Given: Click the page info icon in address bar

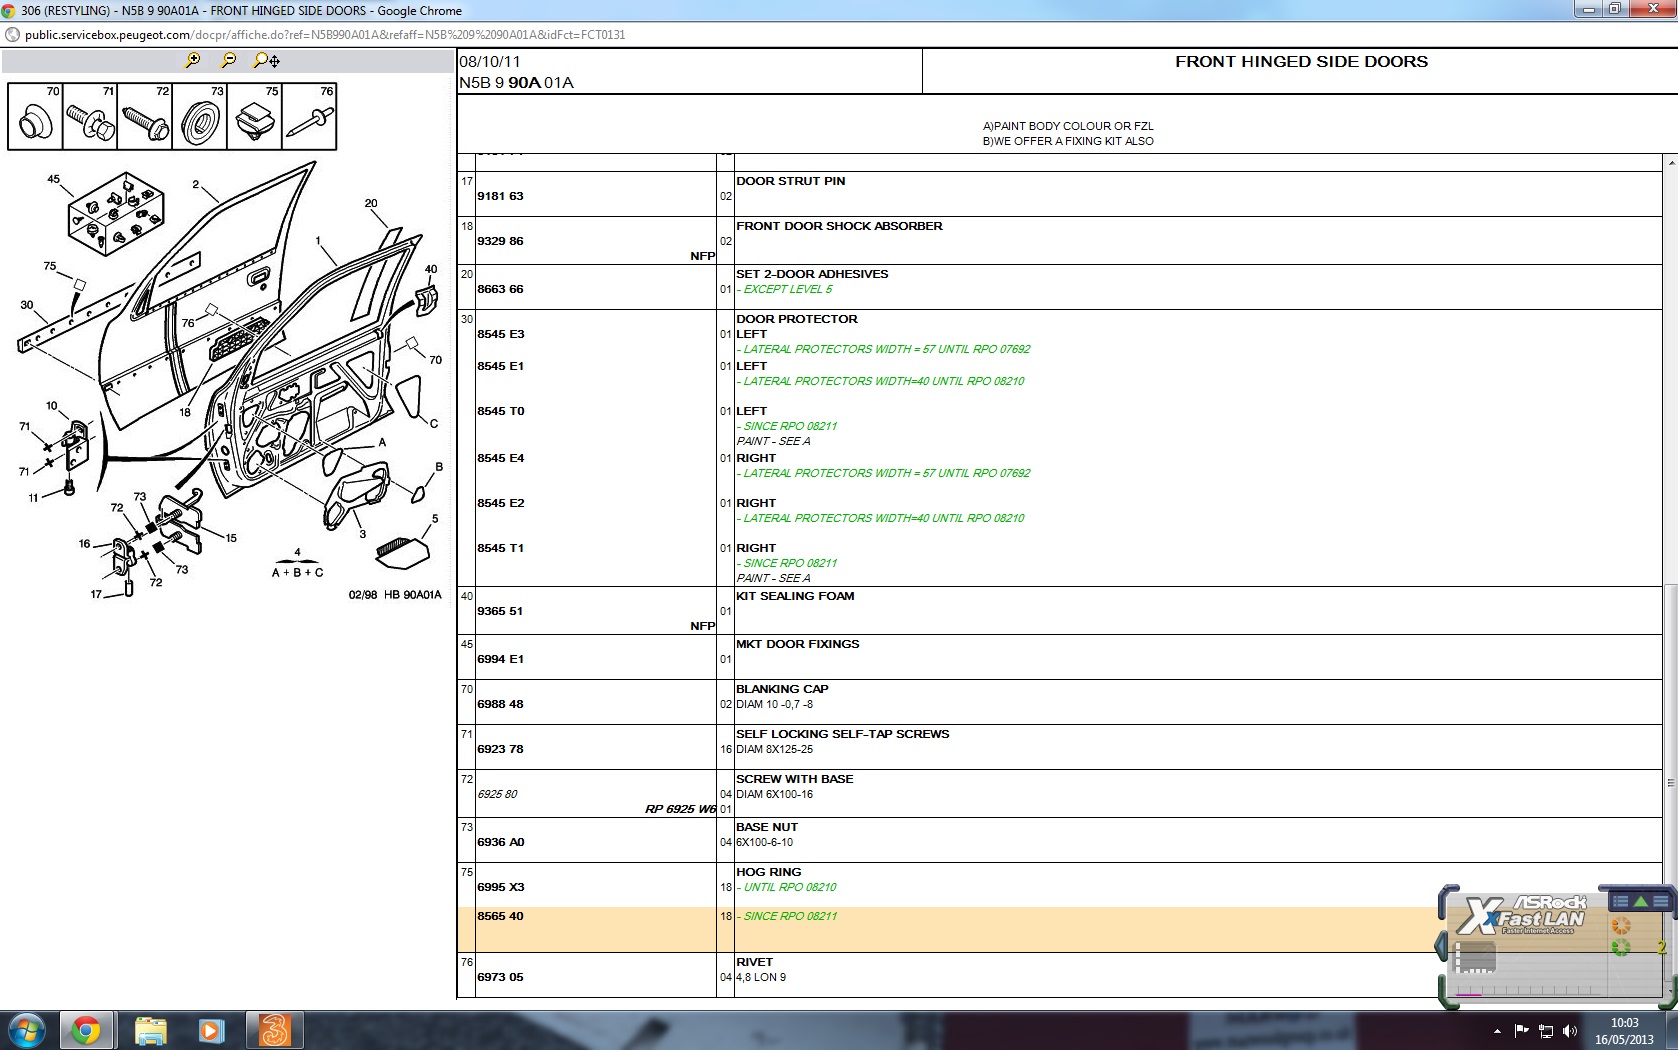Looking at the screenshot, I should click(x=12, y=34).
